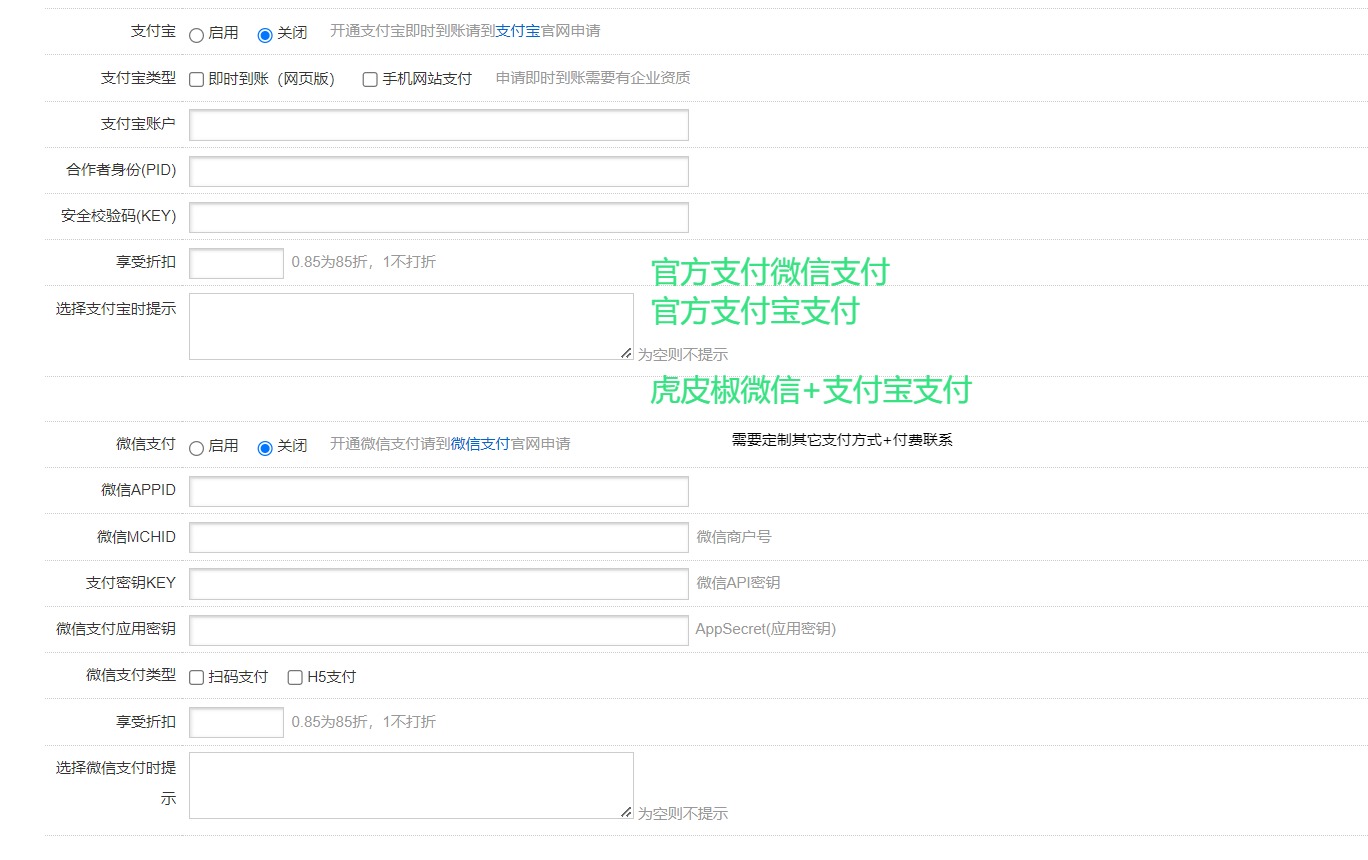The width and height of the screenshot is (1368, 860).
Task: Click the 支付宝账户 input field
Action: (438, 125)
